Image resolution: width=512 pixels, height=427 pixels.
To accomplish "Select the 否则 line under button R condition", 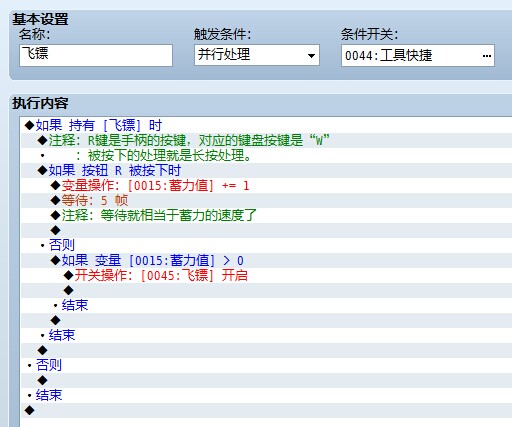I will point(267,245).
